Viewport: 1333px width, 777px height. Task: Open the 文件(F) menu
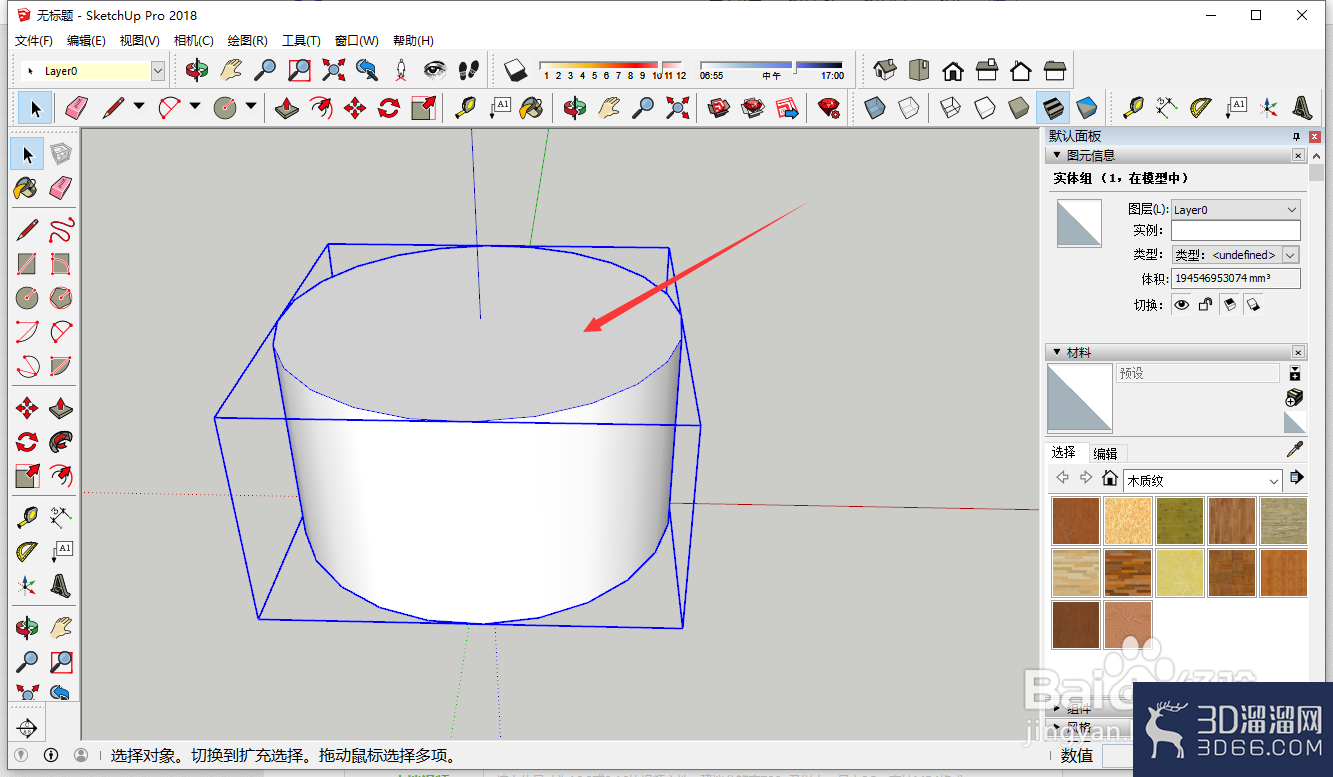(x=33, y=41)
